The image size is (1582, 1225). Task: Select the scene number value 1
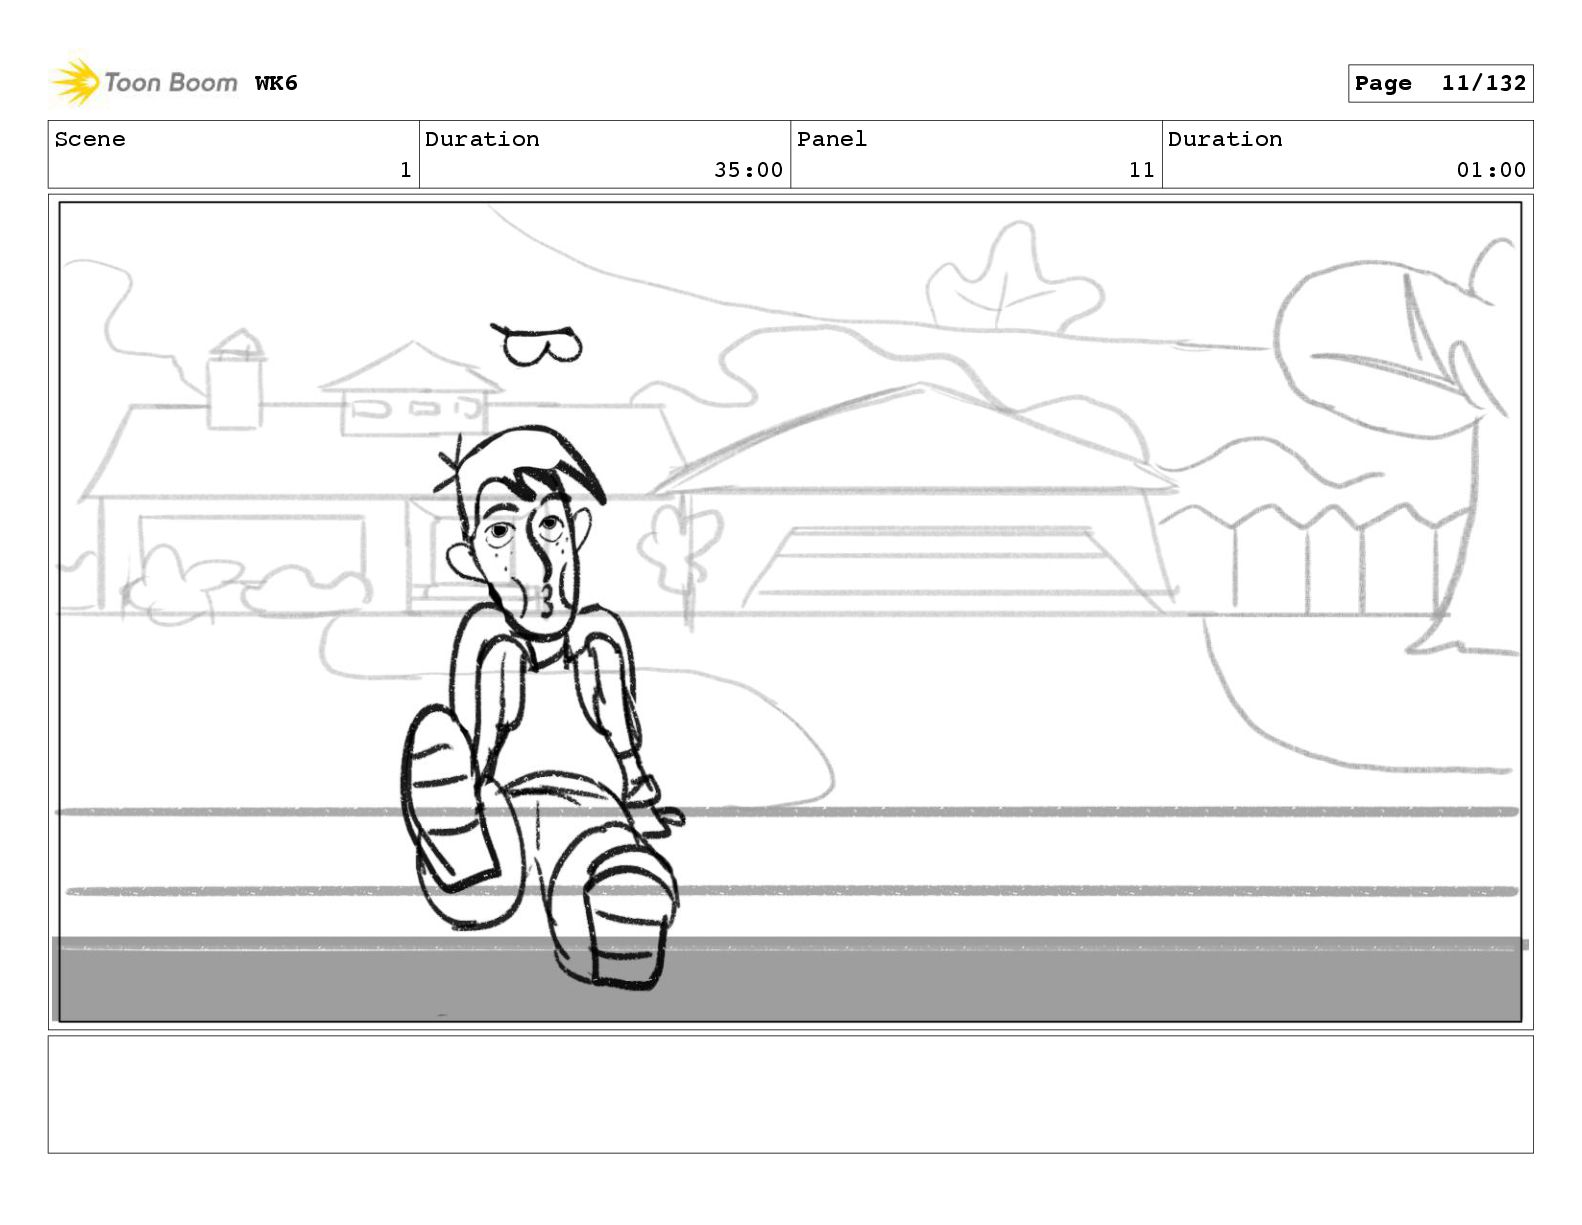(x=405, y=170)
